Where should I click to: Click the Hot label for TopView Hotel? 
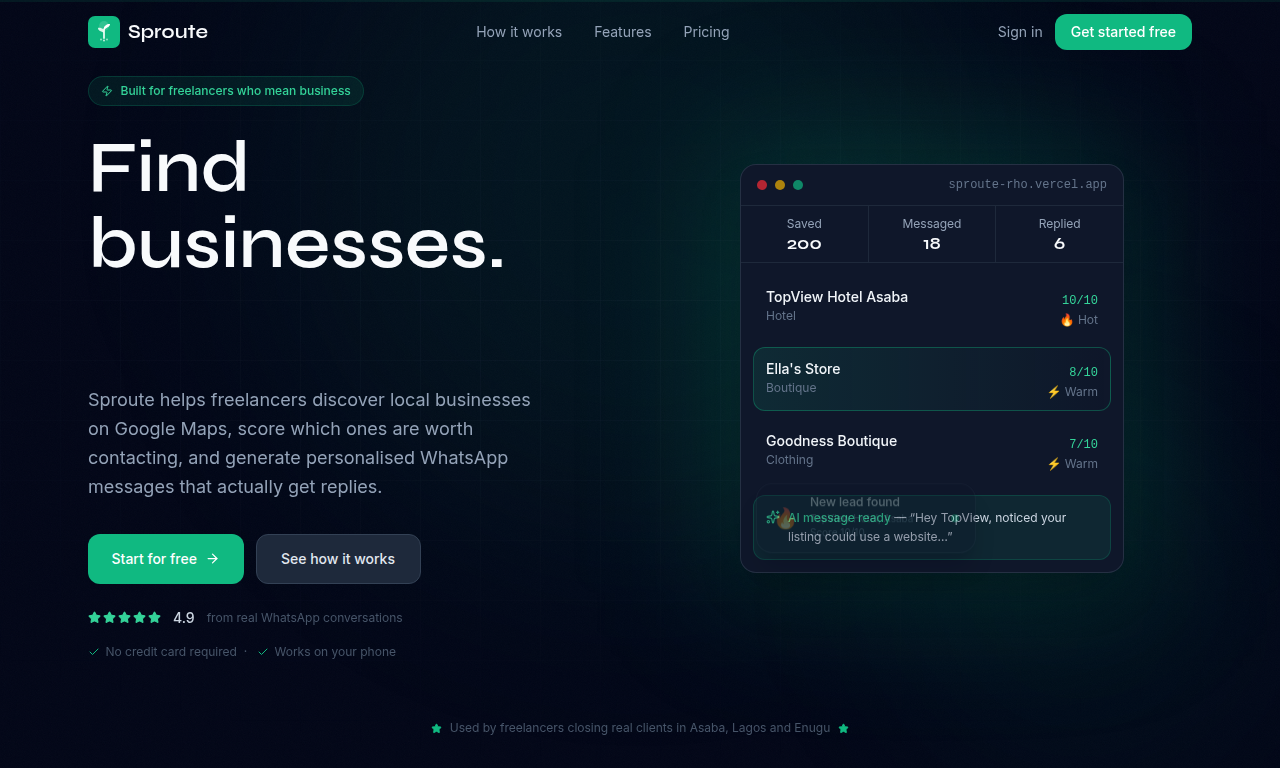point(1088,320)
